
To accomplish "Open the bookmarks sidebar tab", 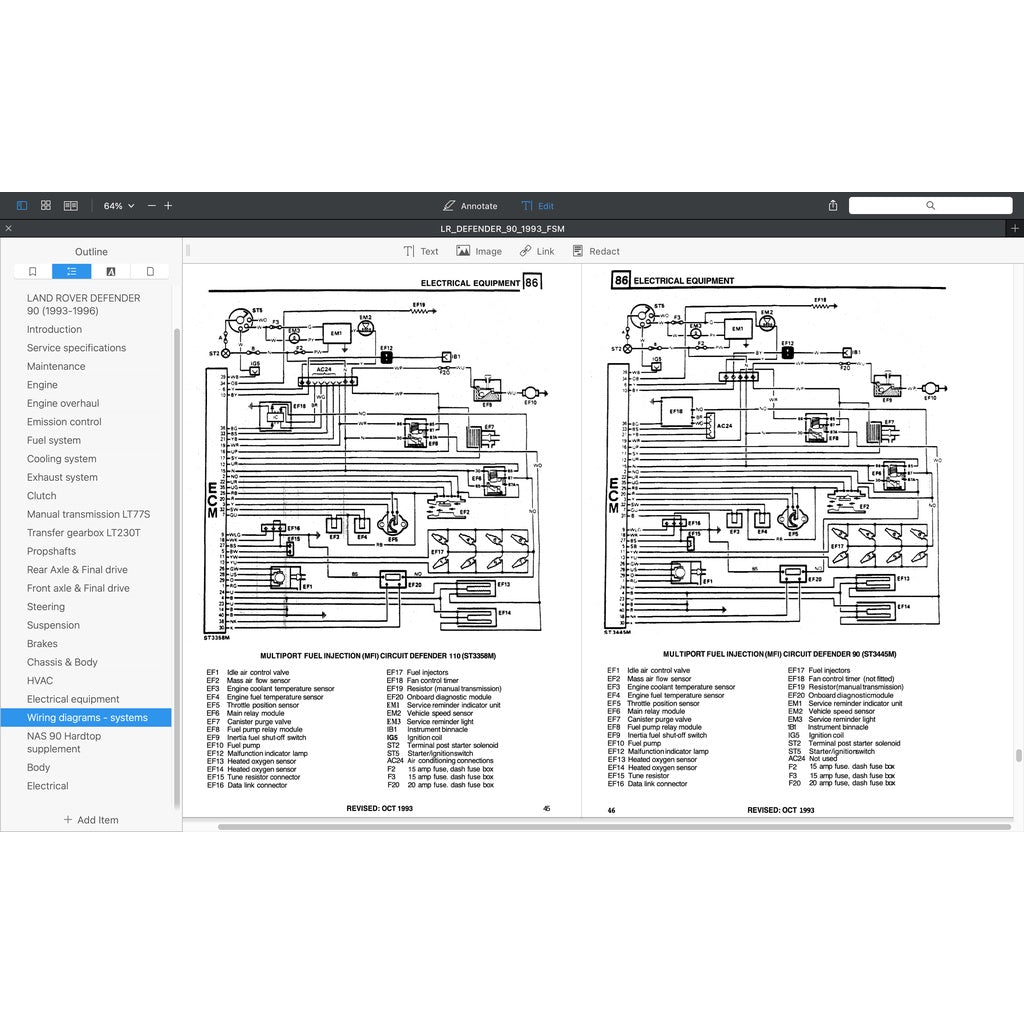I will (33, 271).
